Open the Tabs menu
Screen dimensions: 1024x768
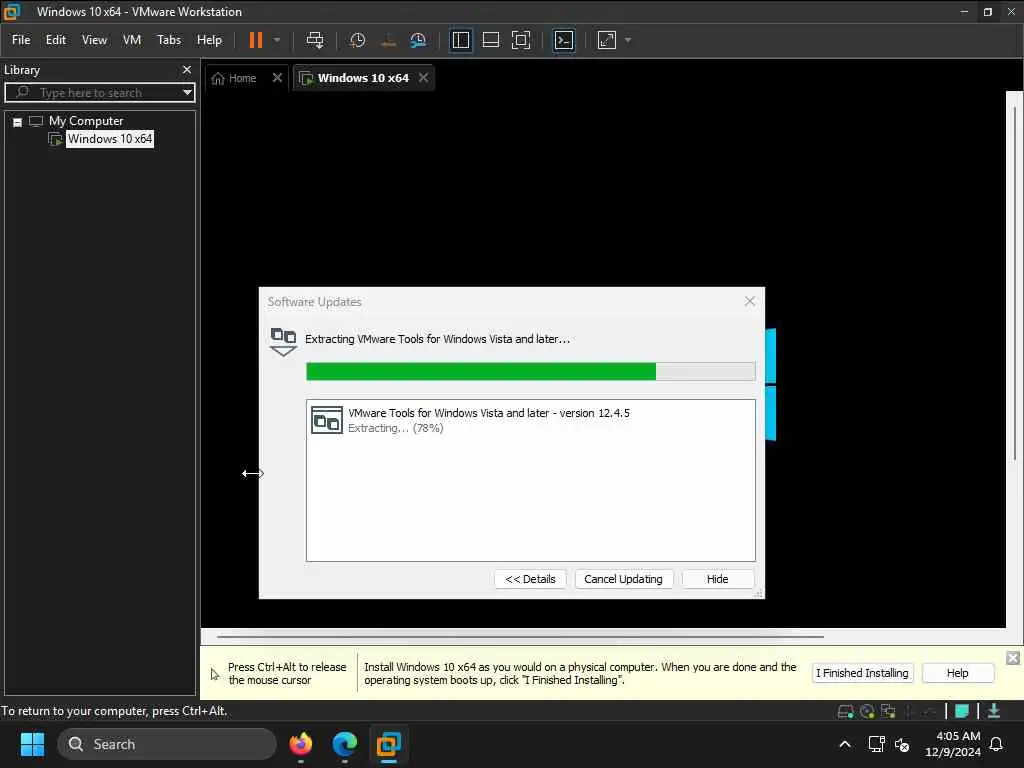(168, 40)
